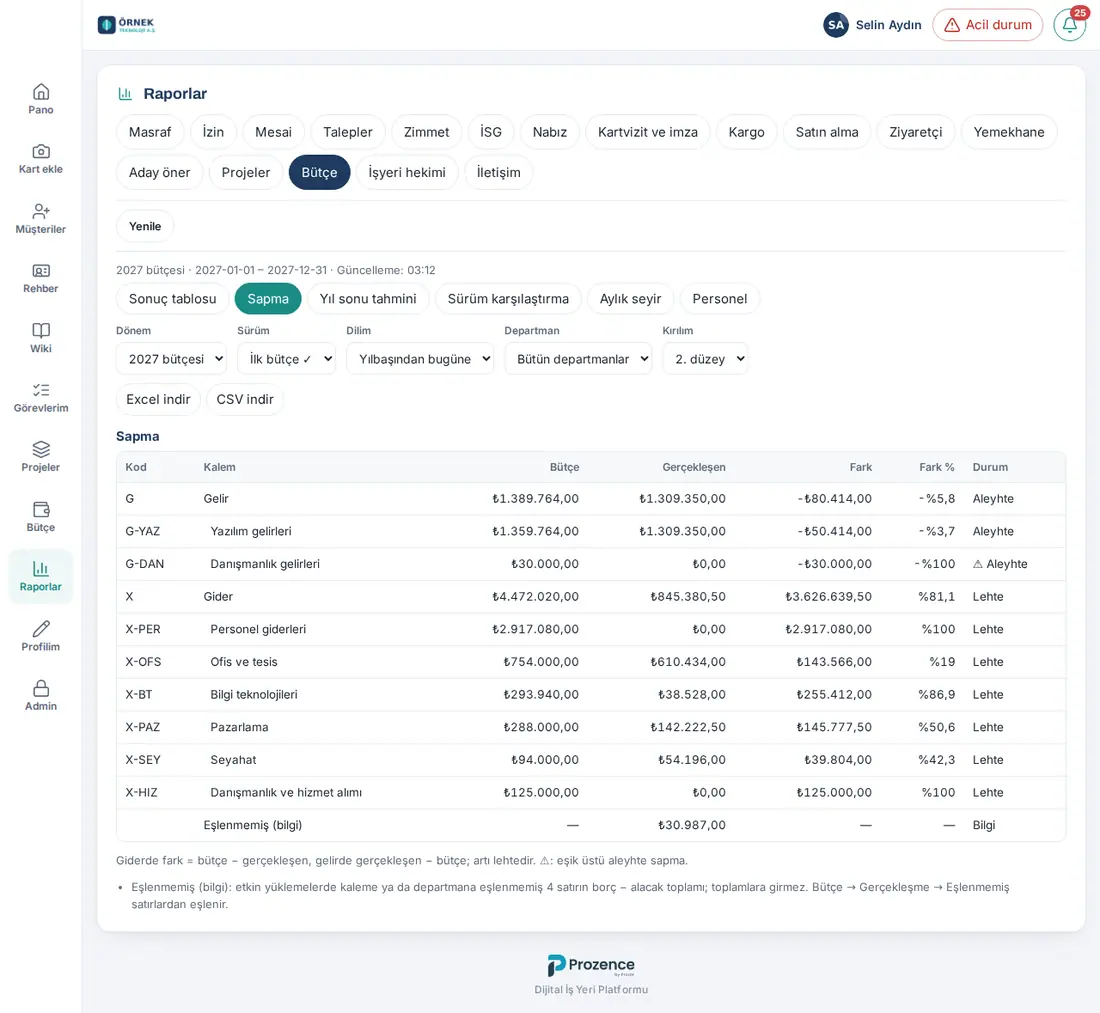Screen dimensions: 1100x1013
Task: Select the sidebar Raporlar chart icon
Action: click(x=41, y=569)
